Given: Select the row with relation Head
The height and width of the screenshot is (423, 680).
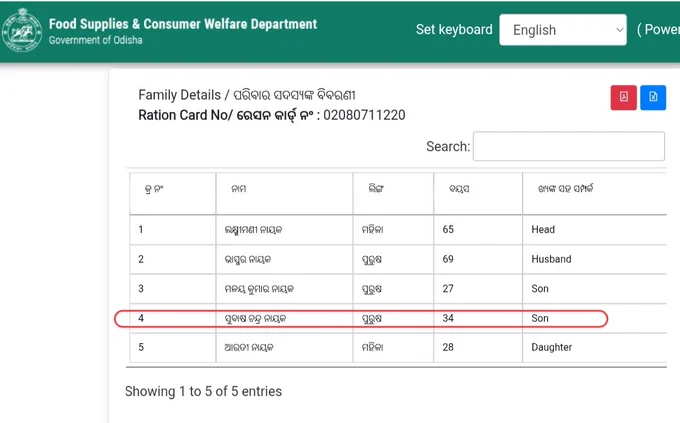Looking at the screenshot, I should (x=398, y=230).
